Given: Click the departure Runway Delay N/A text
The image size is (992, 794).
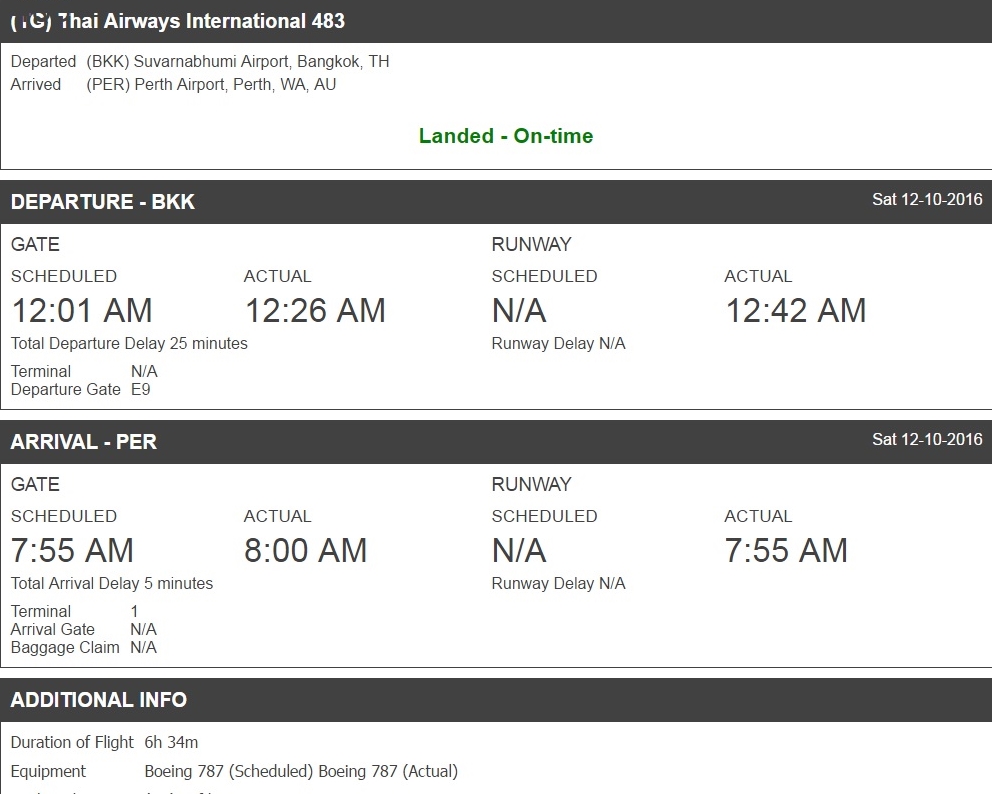Looking at the screenshot, I should (558, 343).
